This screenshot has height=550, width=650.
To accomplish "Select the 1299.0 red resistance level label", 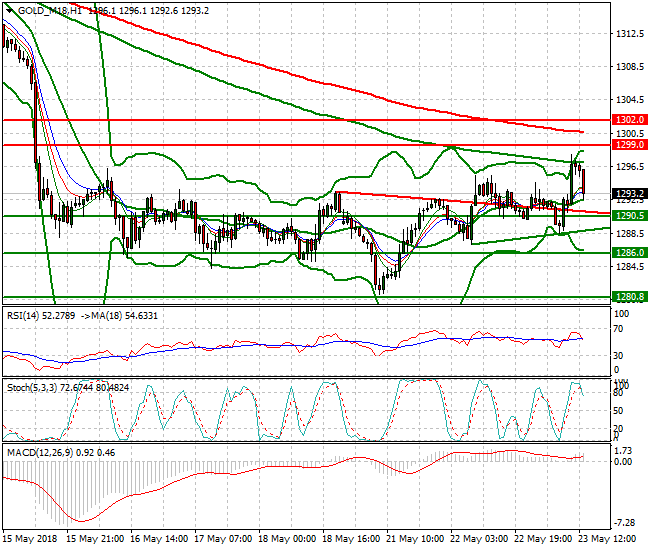I will point(630,145).
